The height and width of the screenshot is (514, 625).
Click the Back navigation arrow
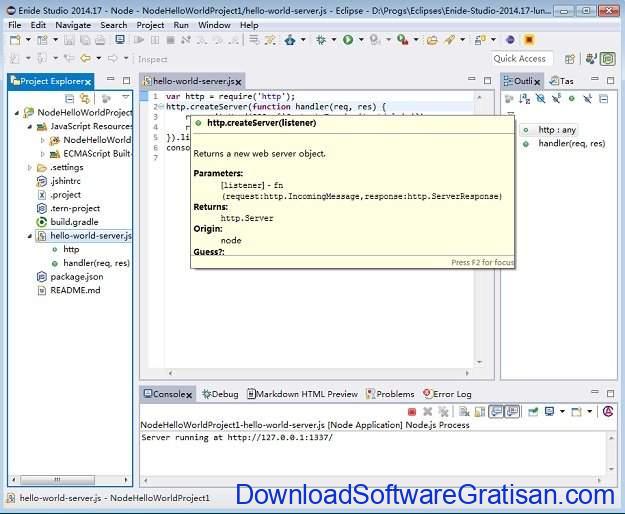pyautogui.click(x=86, y=59)
